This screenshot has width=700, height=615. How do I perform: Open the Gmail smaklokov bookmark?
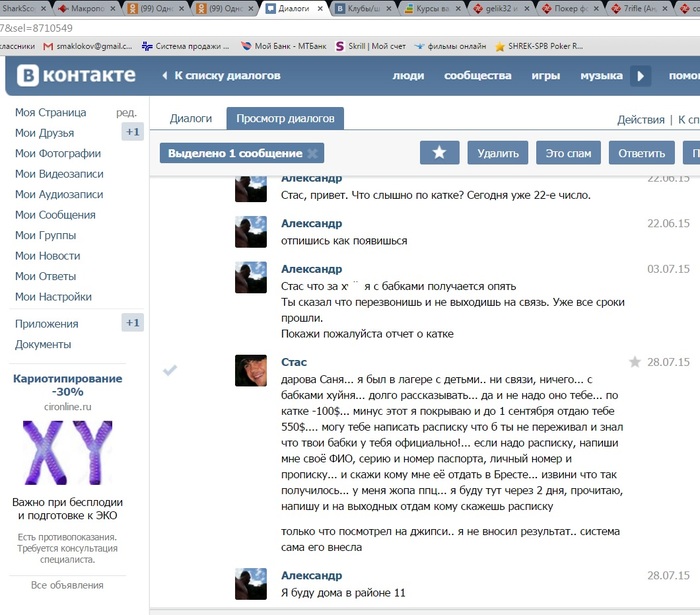88,46
